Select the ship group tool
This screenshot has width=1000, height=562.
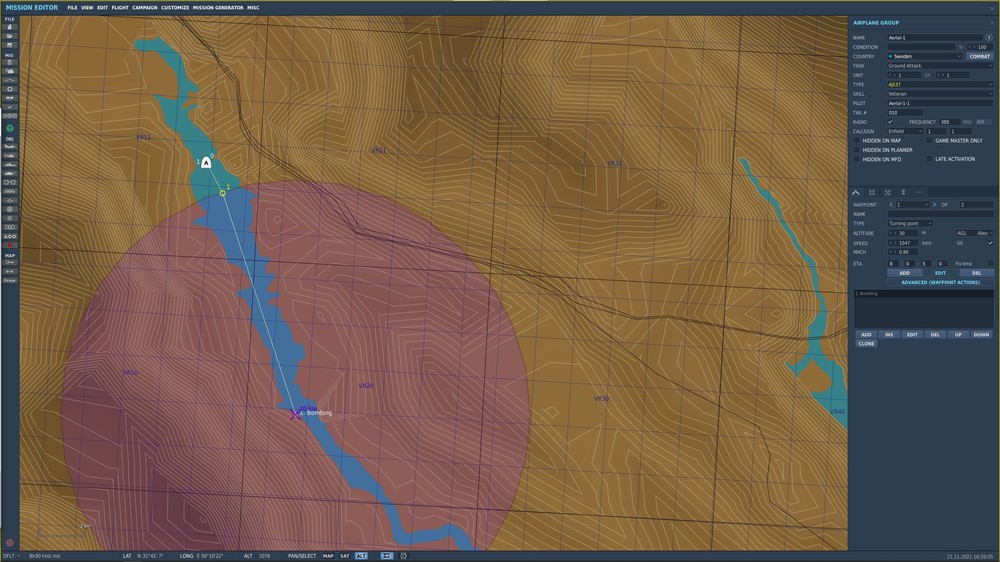pyautogui.click(x=10, y=164)
